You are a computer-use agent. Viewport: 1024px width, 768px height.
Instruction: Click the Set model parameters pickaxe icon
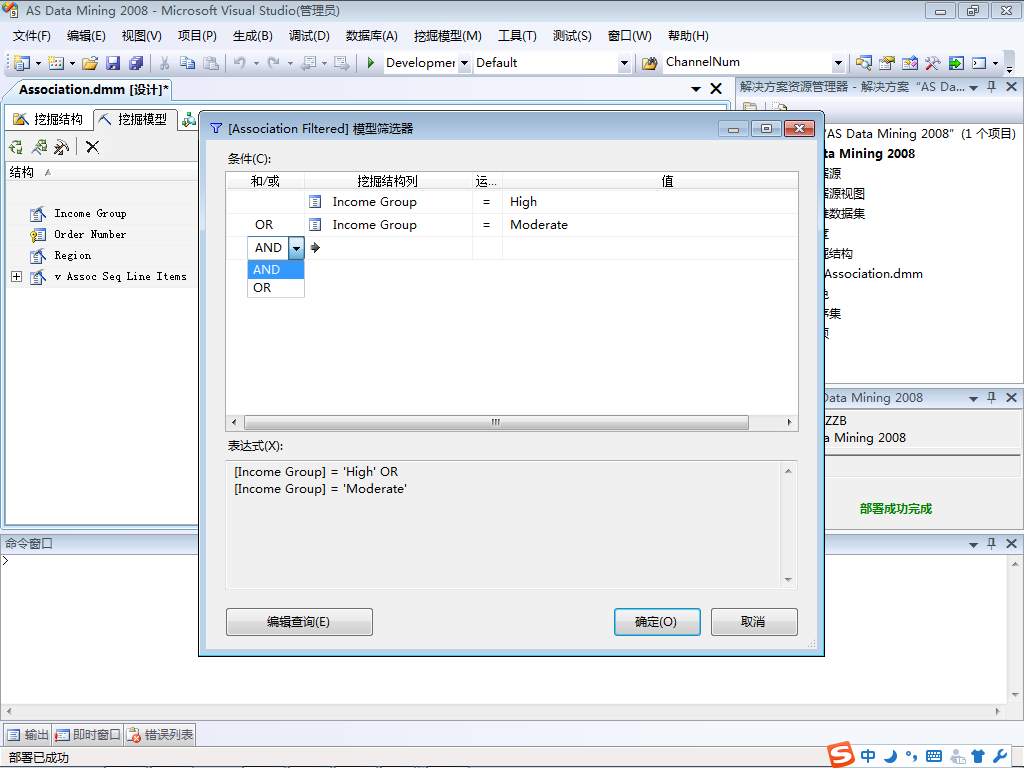click(x=61, y=147)
